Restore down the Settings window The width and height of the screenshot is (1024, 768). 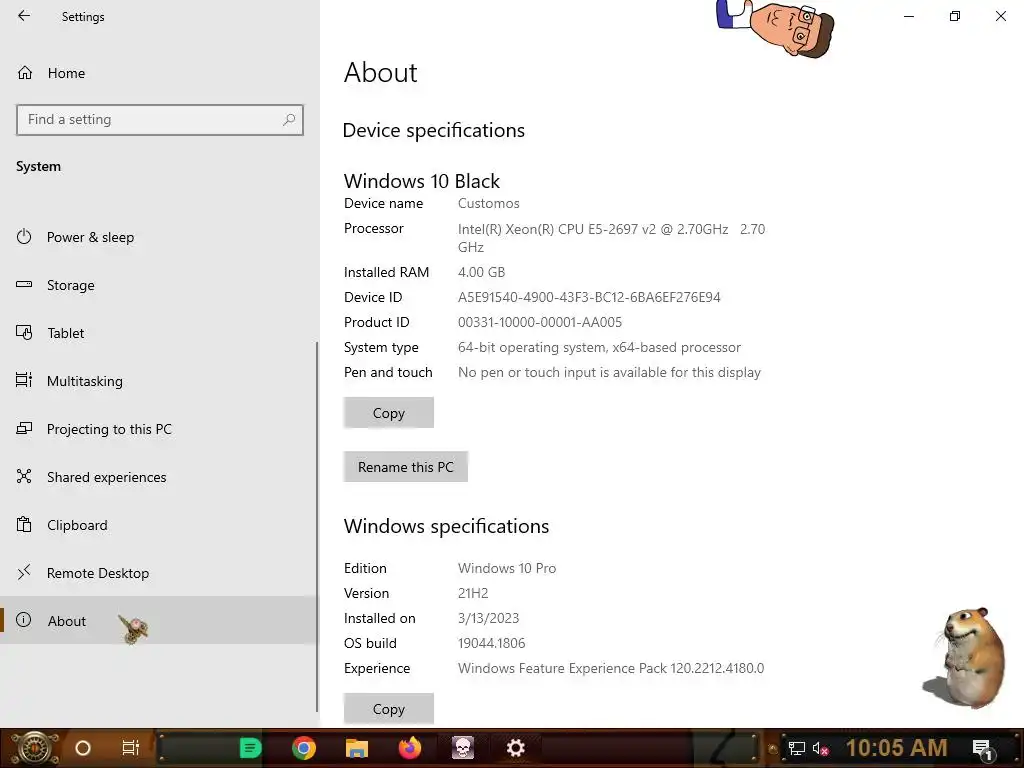[955, 16]
